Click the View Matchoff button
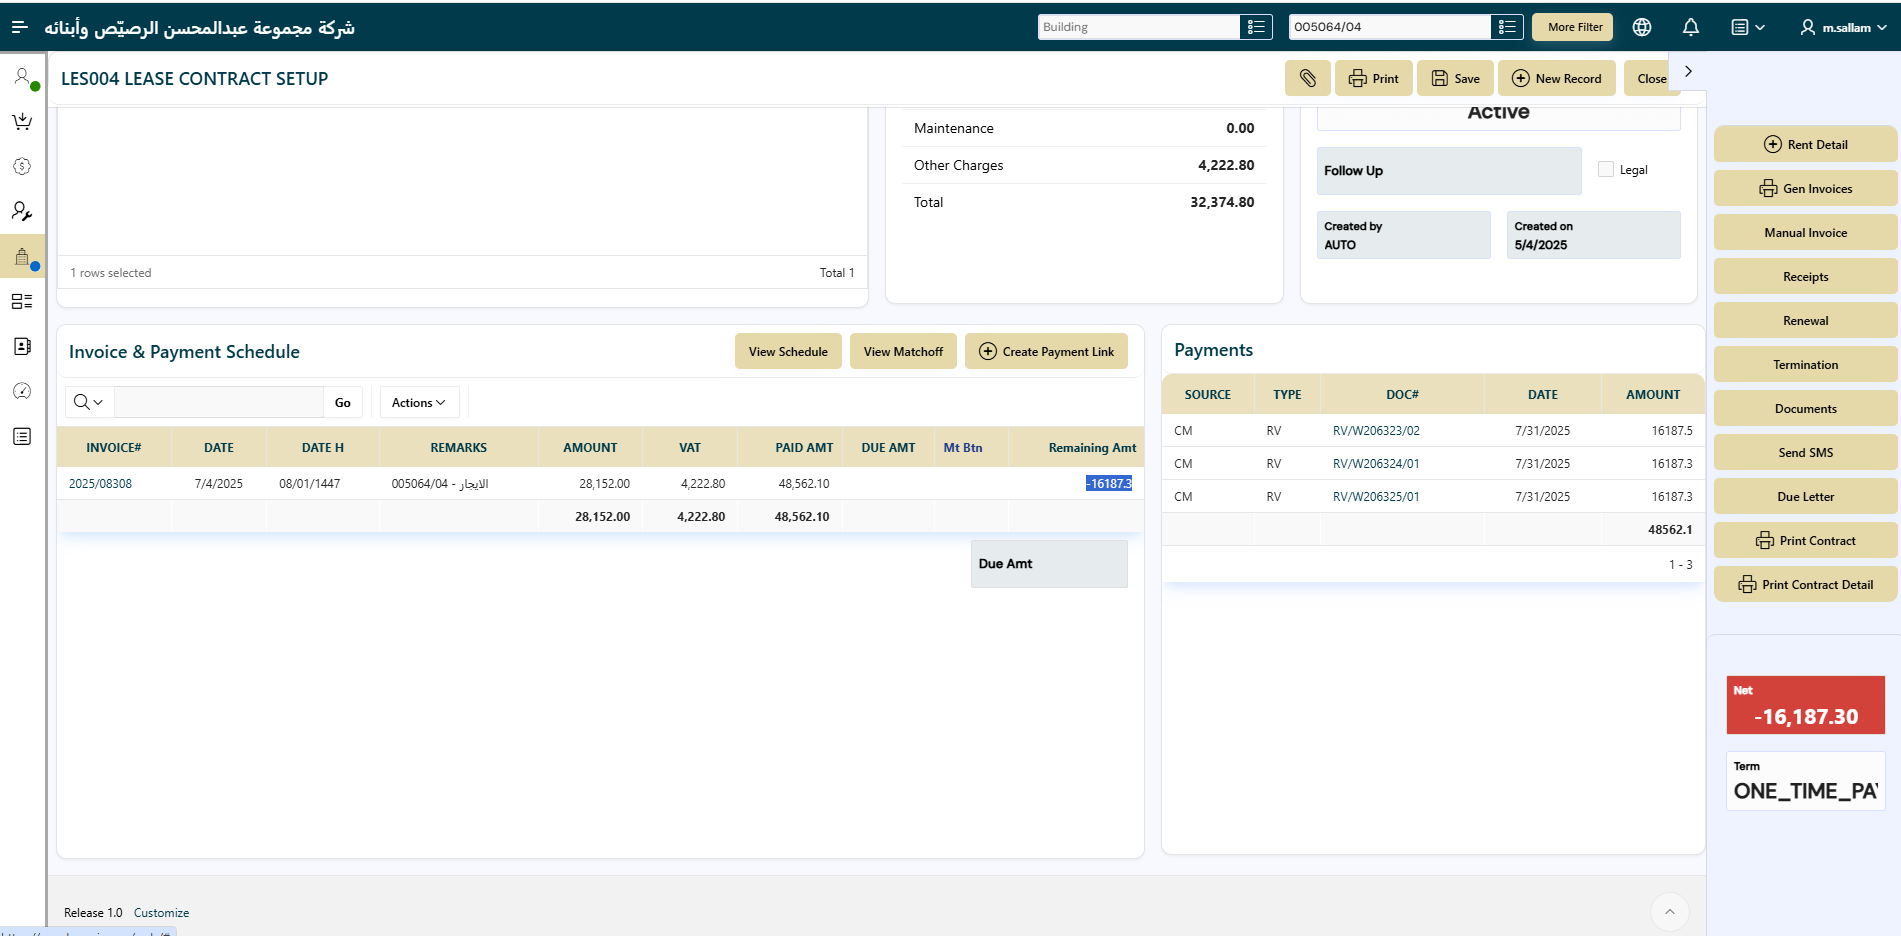 [x=902, y=352]
